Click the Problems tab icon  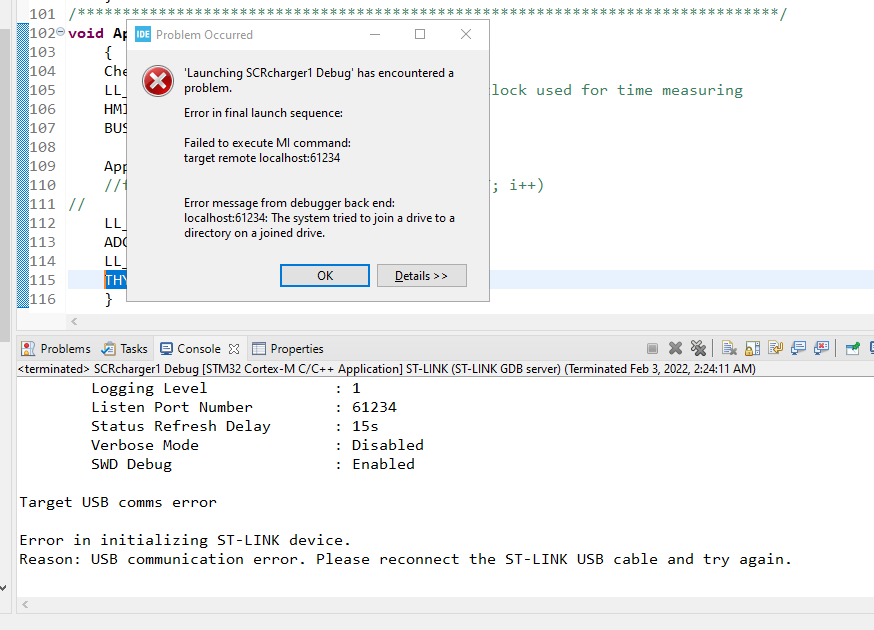point(28,349)
